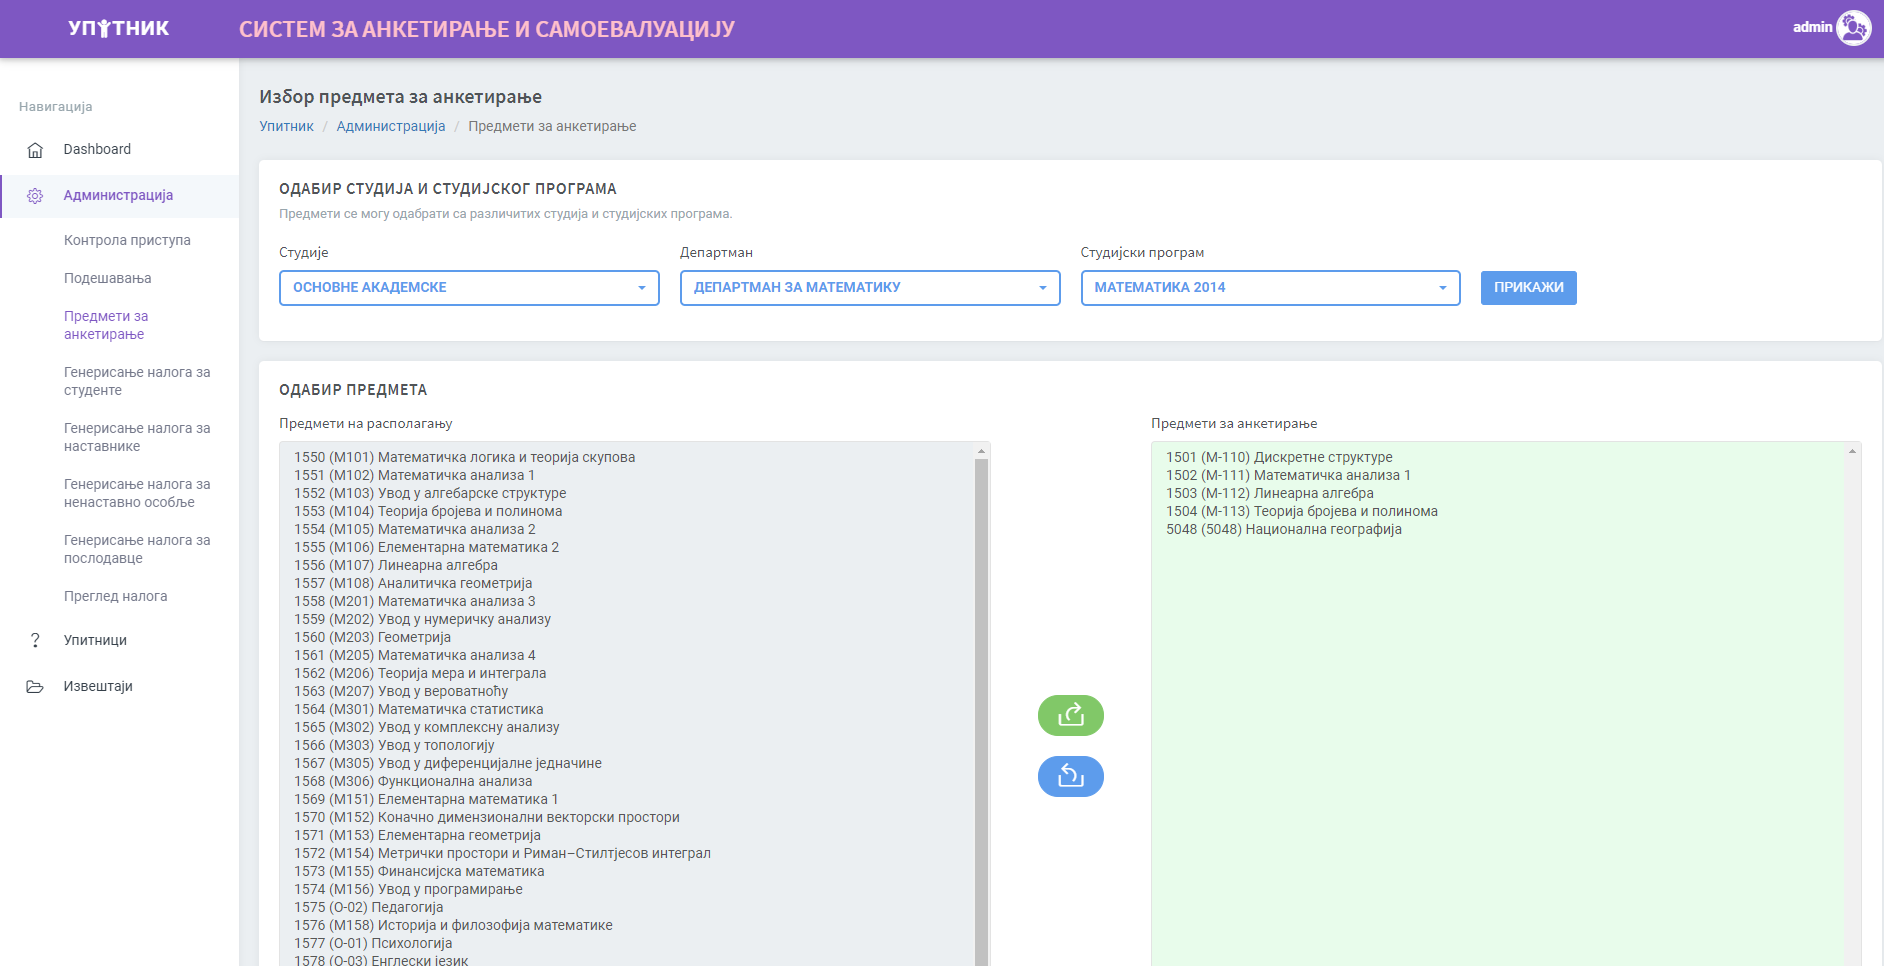Follow the Администрација breadcrumb link
Image resolution: width=1884 pixels, height=966 pixels.
pos(390,126)
